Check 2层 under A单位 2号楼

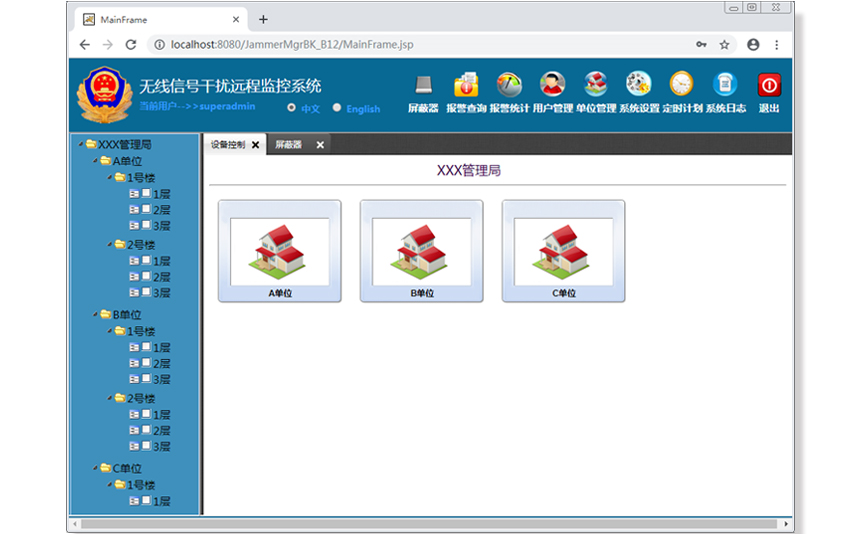click(146, 276)
